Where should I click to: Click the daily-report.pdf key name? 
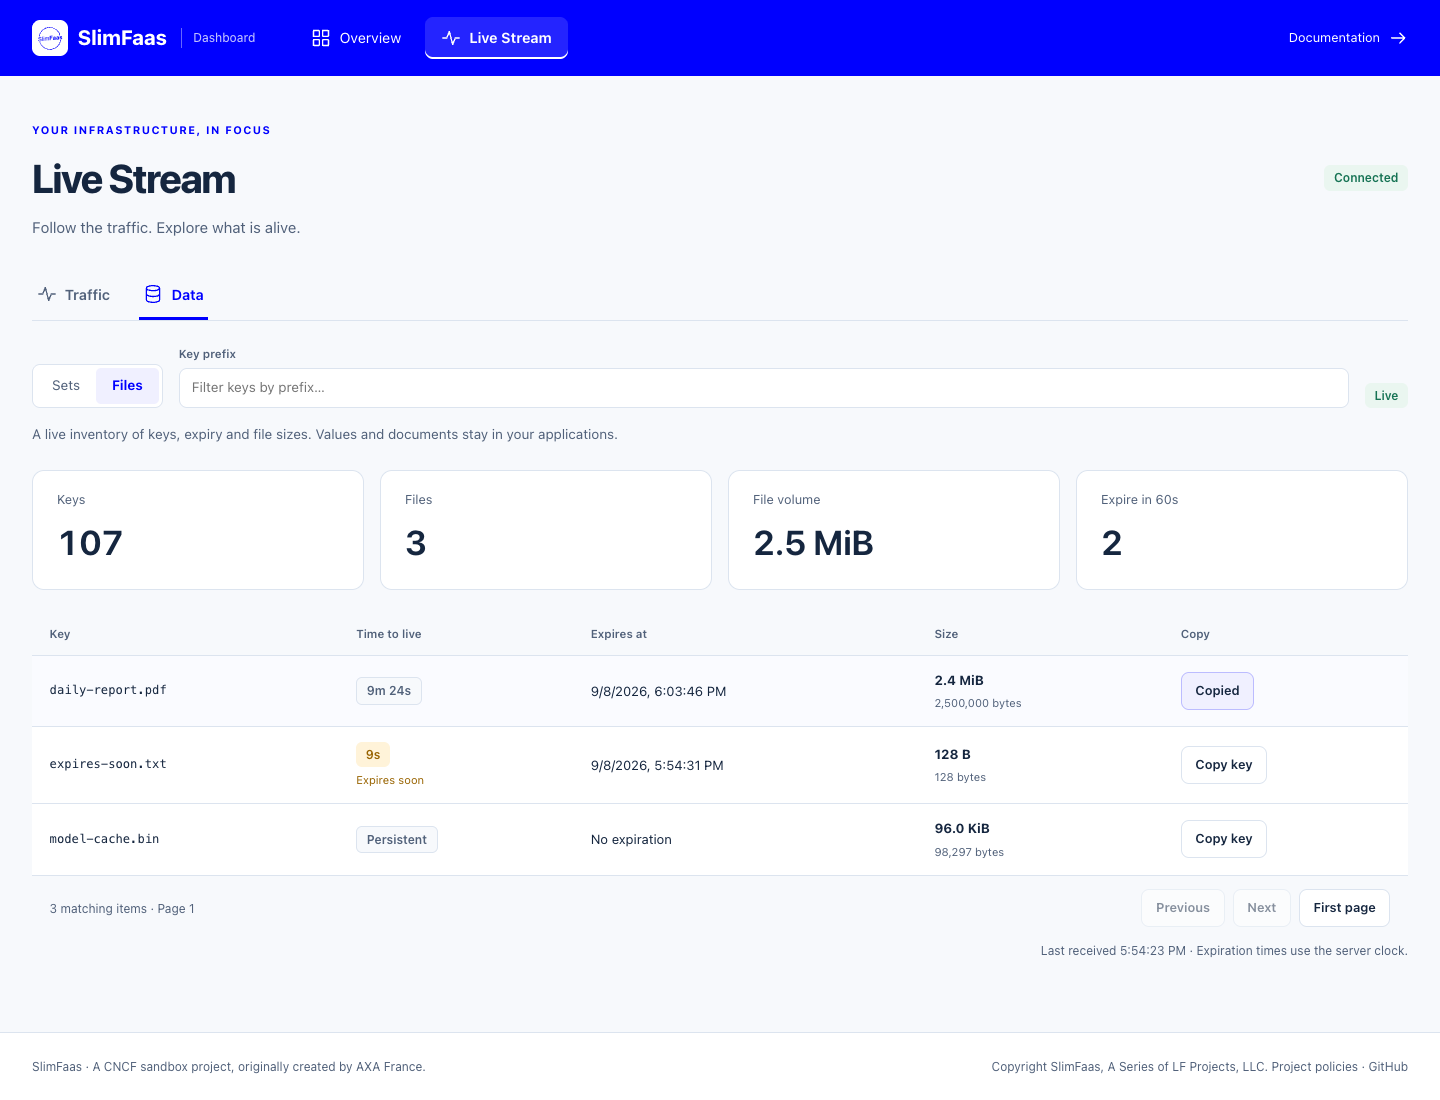[108, 690]
